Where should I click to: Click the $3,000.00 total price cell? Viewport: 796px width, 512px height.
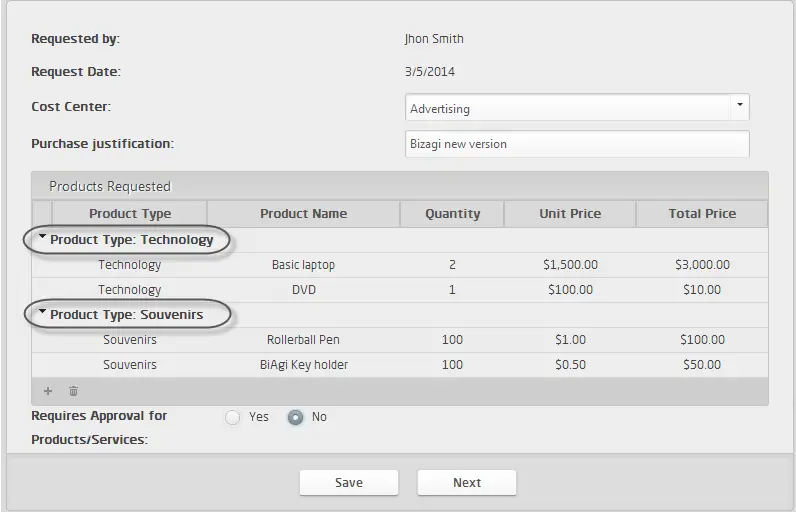(702, 265)
